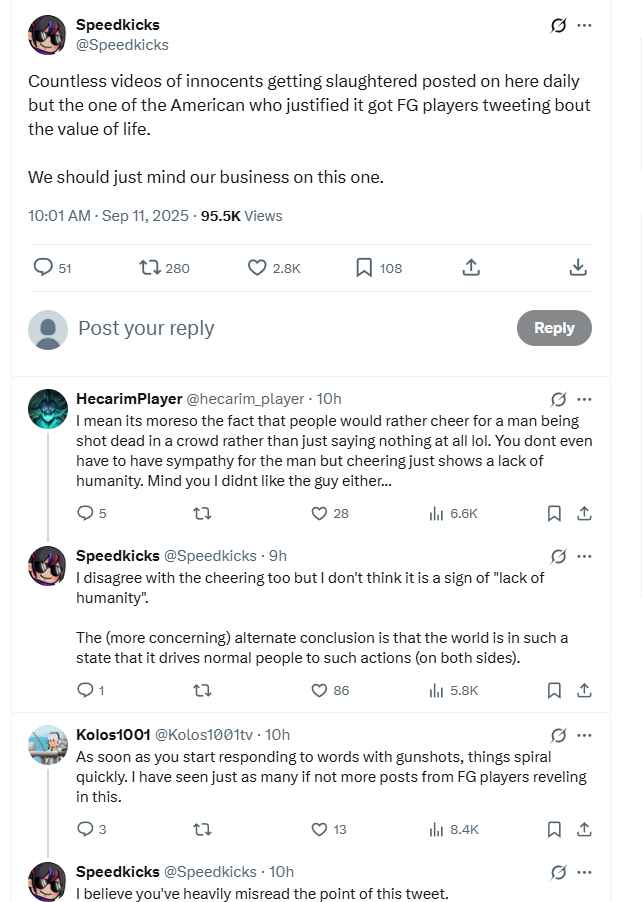The width and height of the screenshot is (642, 902).
Task: Bookmark Kolos1001's reply
Action: (554, 829)
